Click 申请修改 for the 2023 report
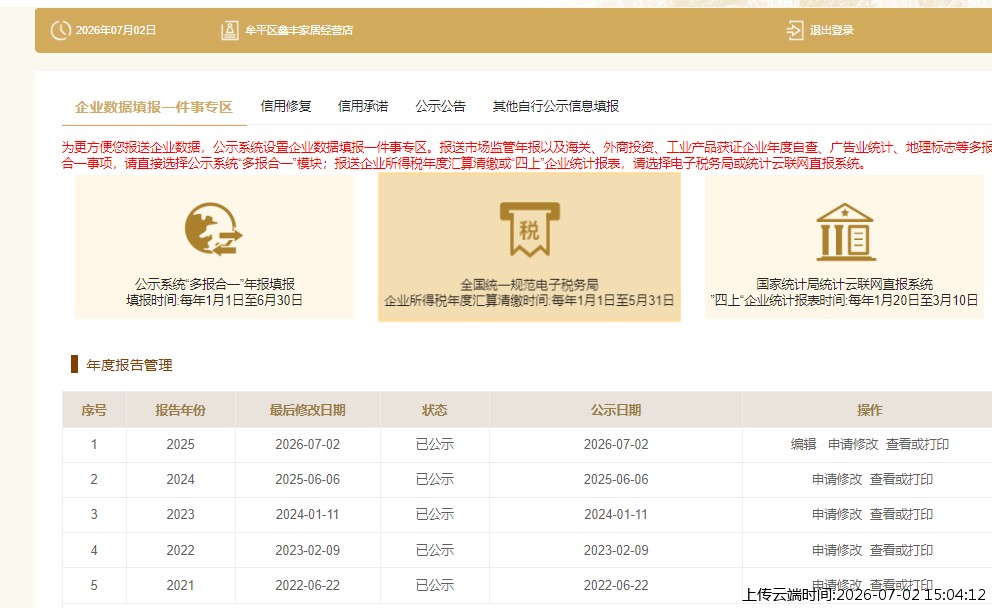This screenshot has height=608, width=992. click(x=837, y=514)
